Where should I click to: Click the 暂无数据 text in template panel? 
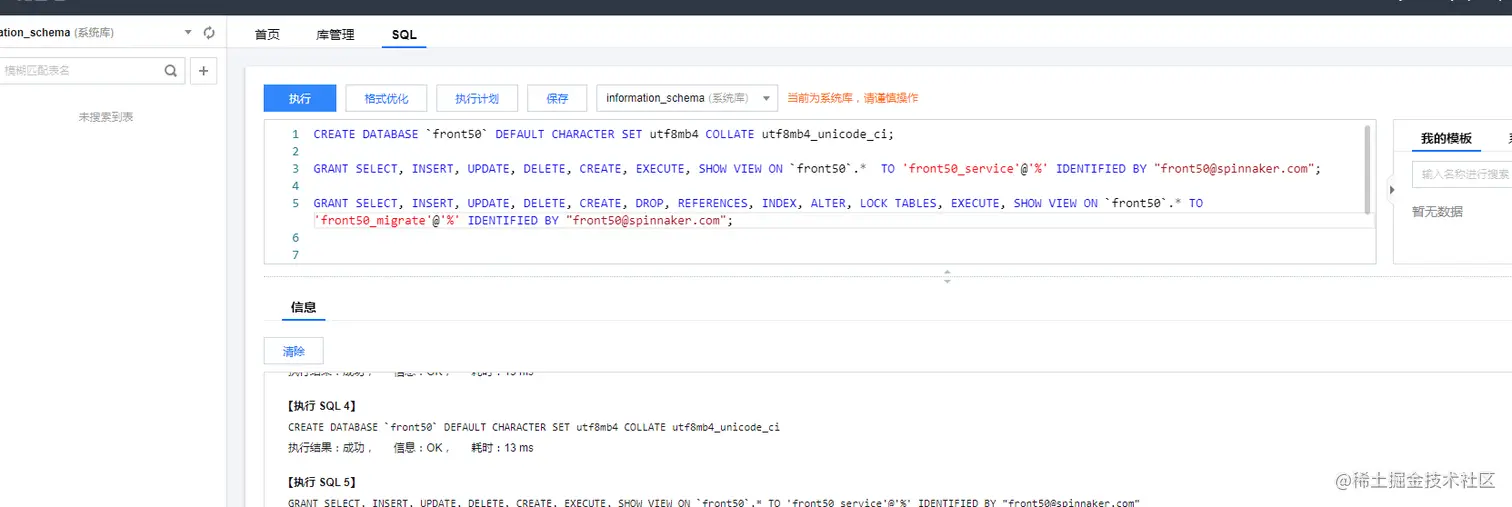(x=1437, y=212)
